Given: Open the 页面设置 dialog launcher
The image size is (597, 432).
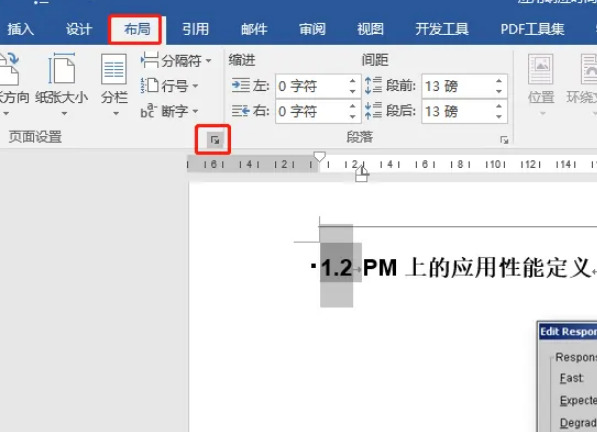Looking at the screenshot, I should point(215,140).
